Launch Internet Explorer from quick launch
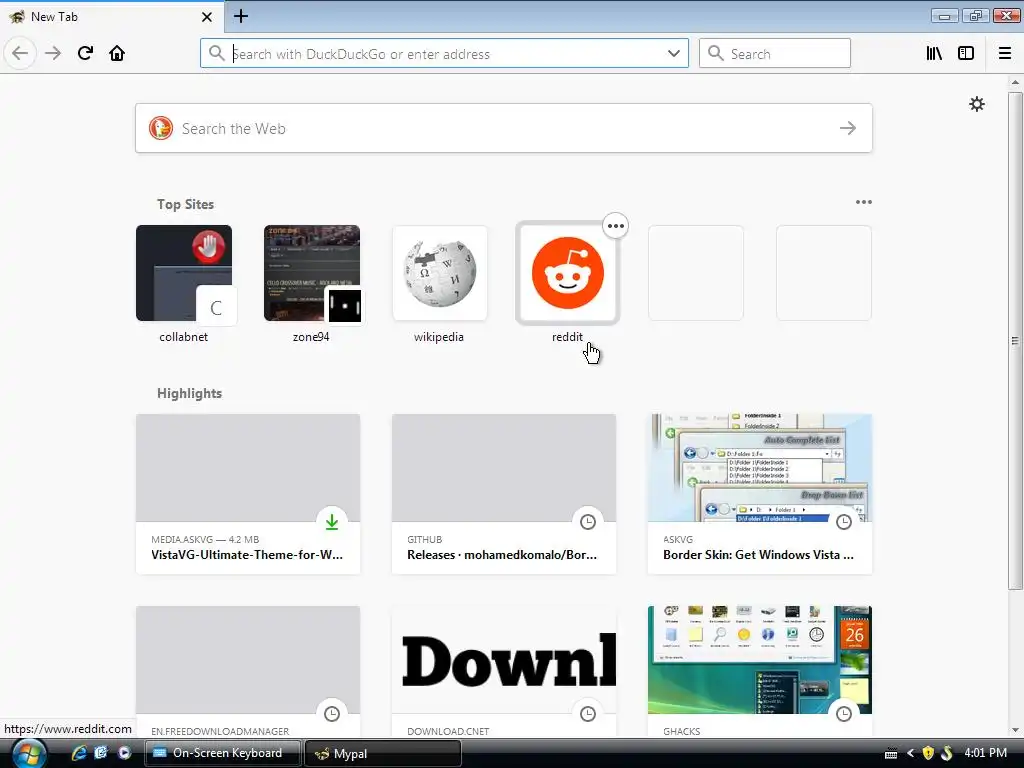Viewport: 1024px width, 768px height. pyautogui.click(x=78, y=753)
